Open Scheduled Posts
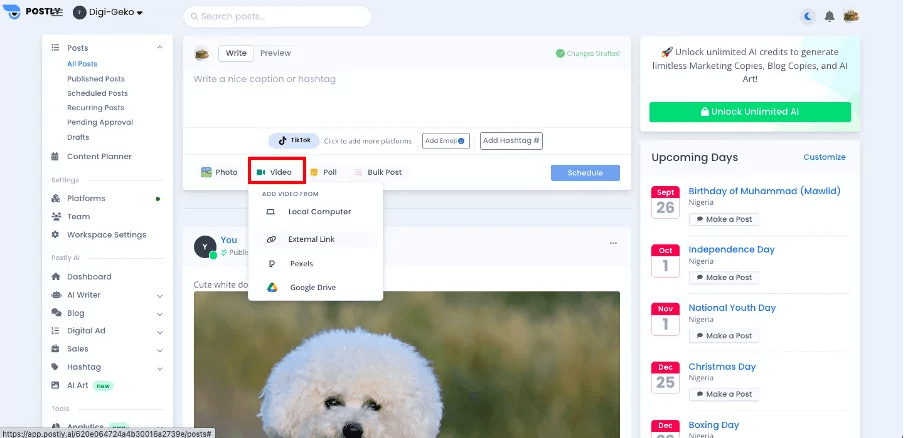 pyautogui.click(x=97, y=93)
